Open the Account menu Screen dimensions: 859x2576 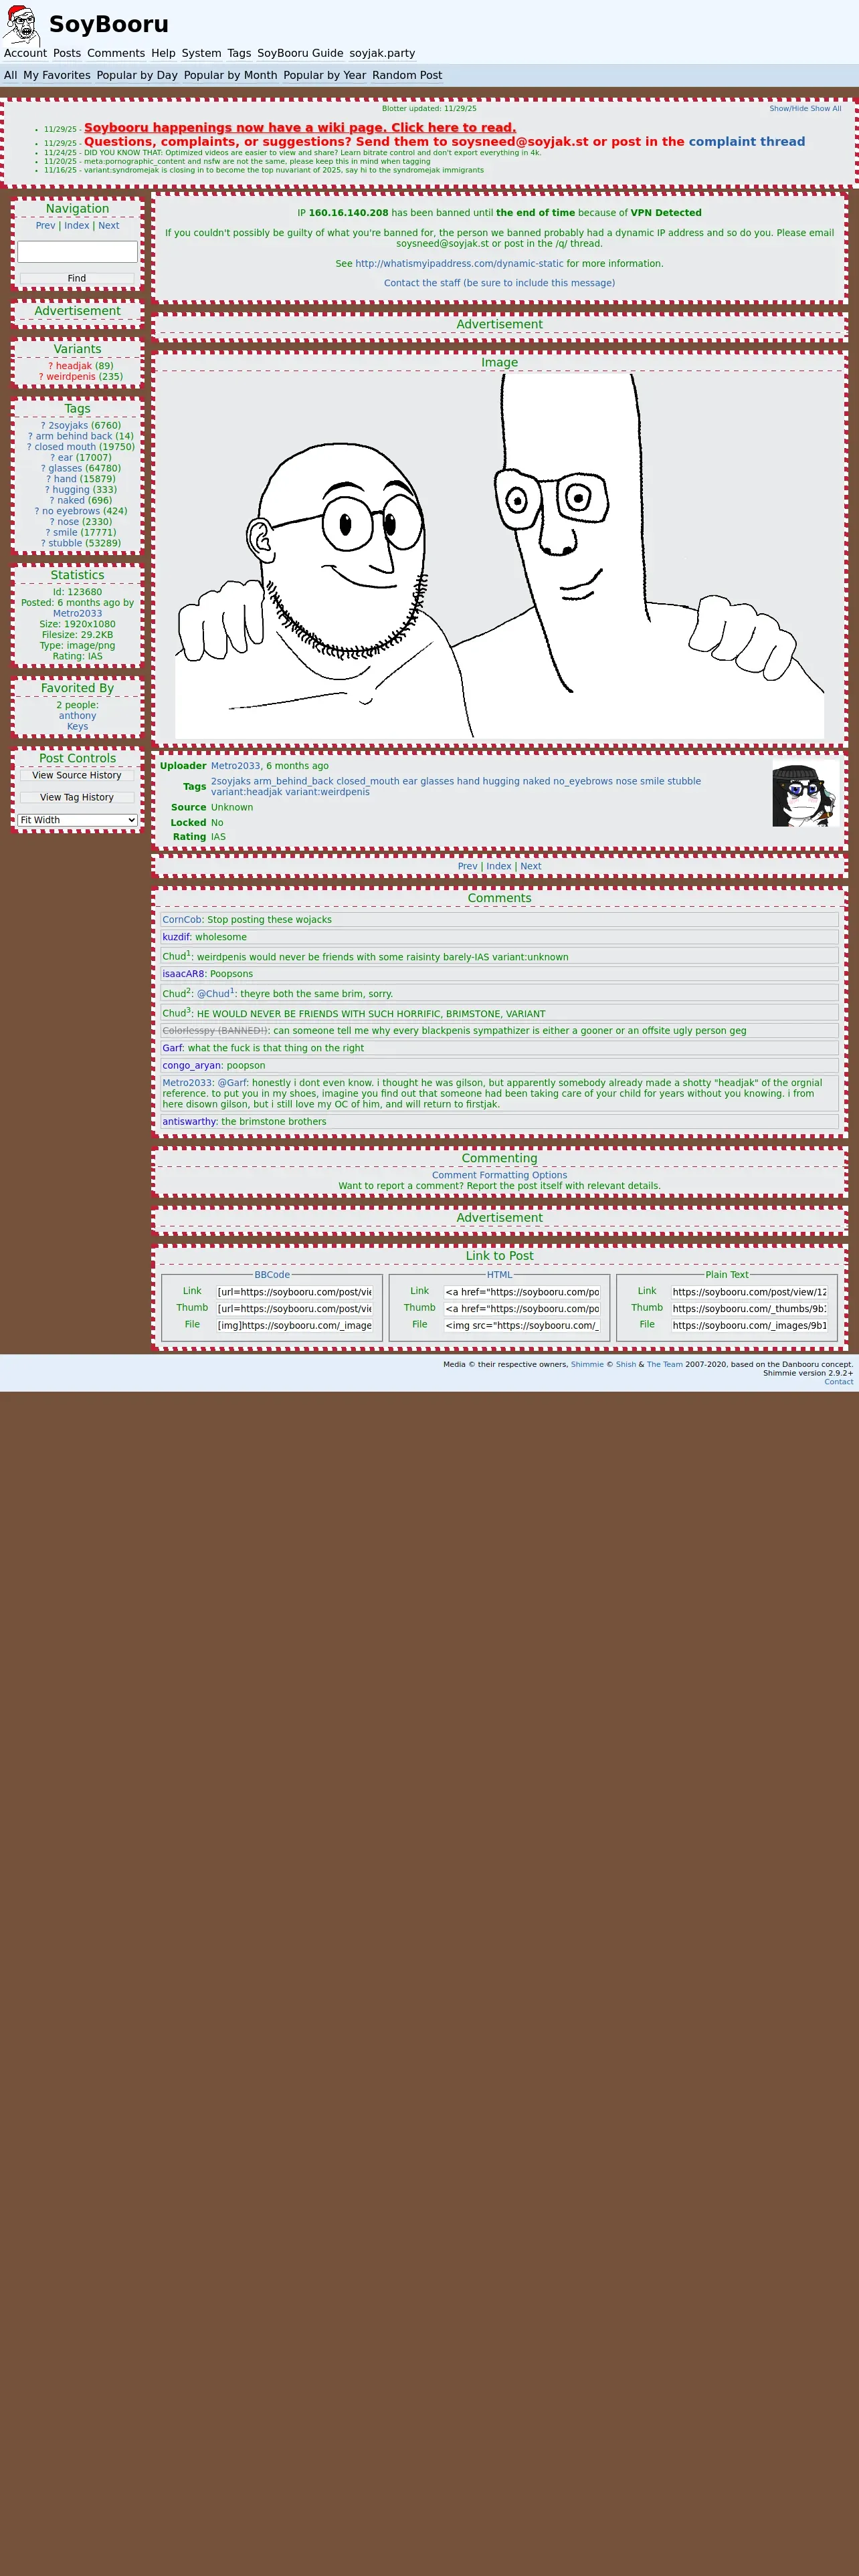(25, 53)
